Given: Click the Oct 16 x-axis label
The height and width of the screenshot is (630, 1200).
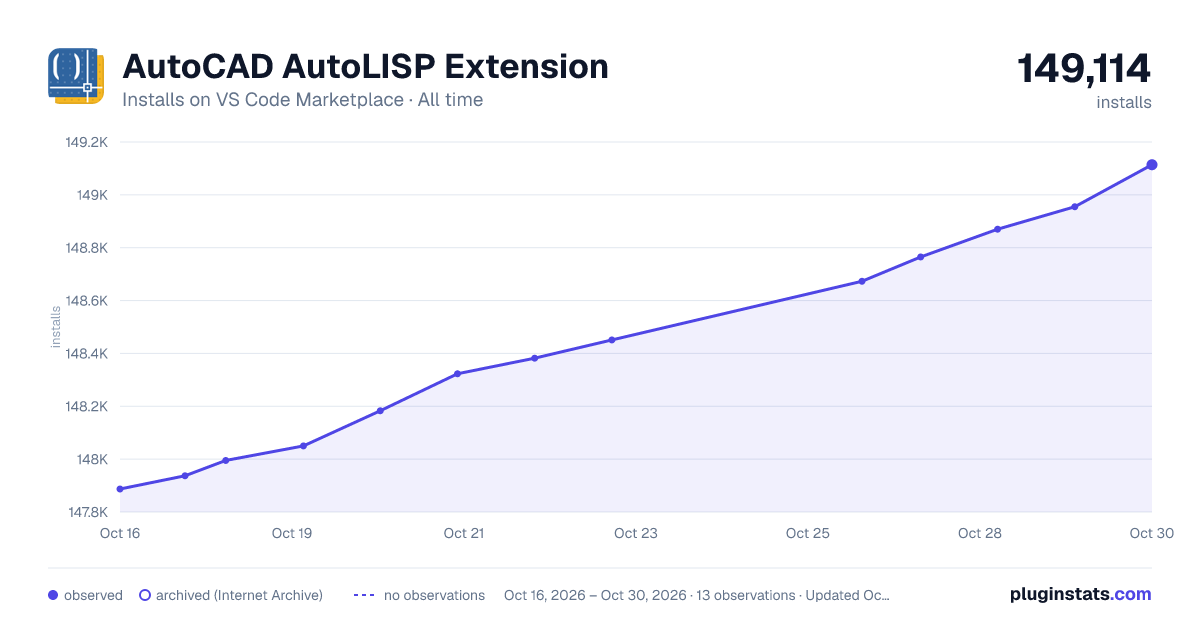Looking at the screenshot, I should coord(120,533).
